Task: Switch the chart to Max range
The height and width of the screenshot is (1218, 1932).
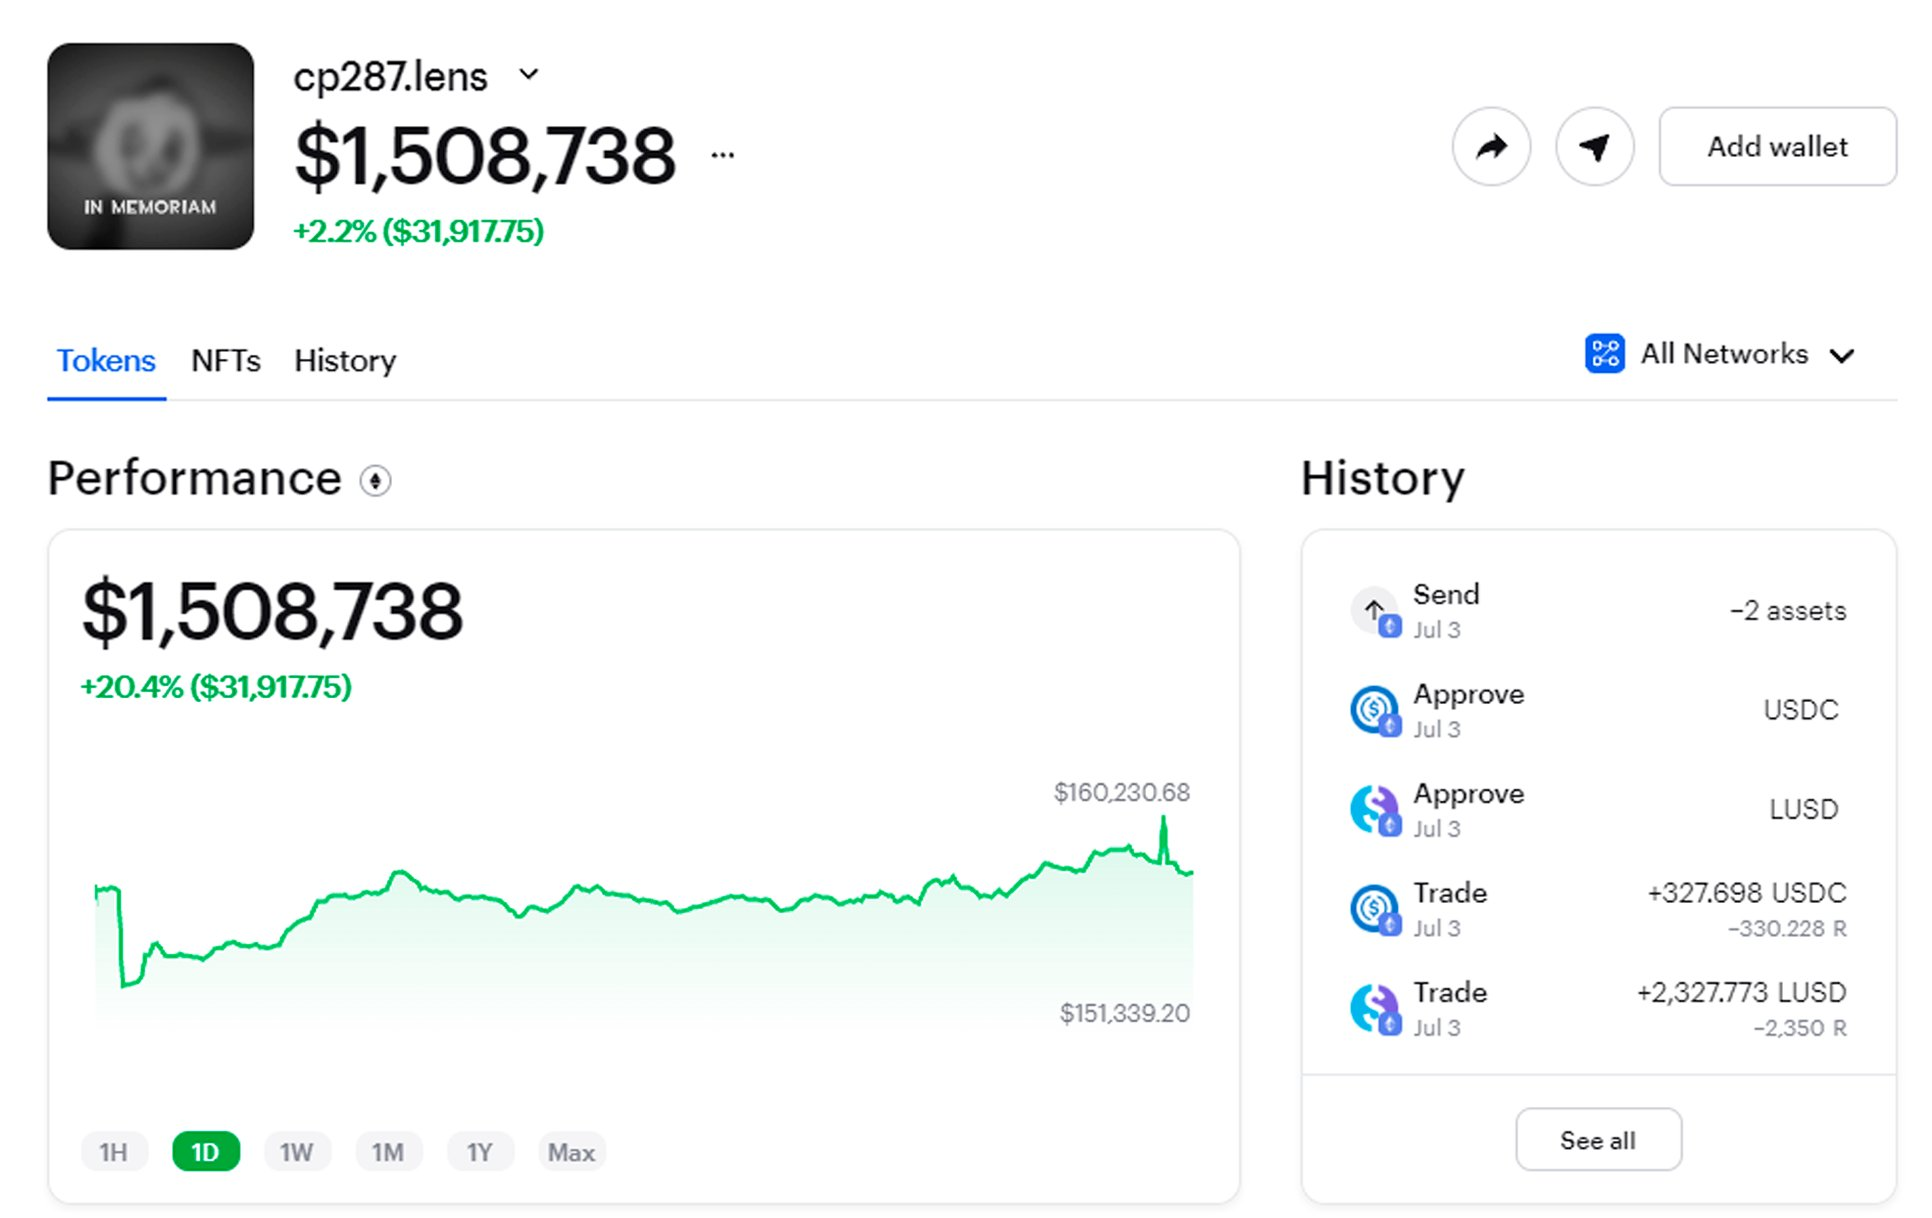Action: pos(571,1152)
